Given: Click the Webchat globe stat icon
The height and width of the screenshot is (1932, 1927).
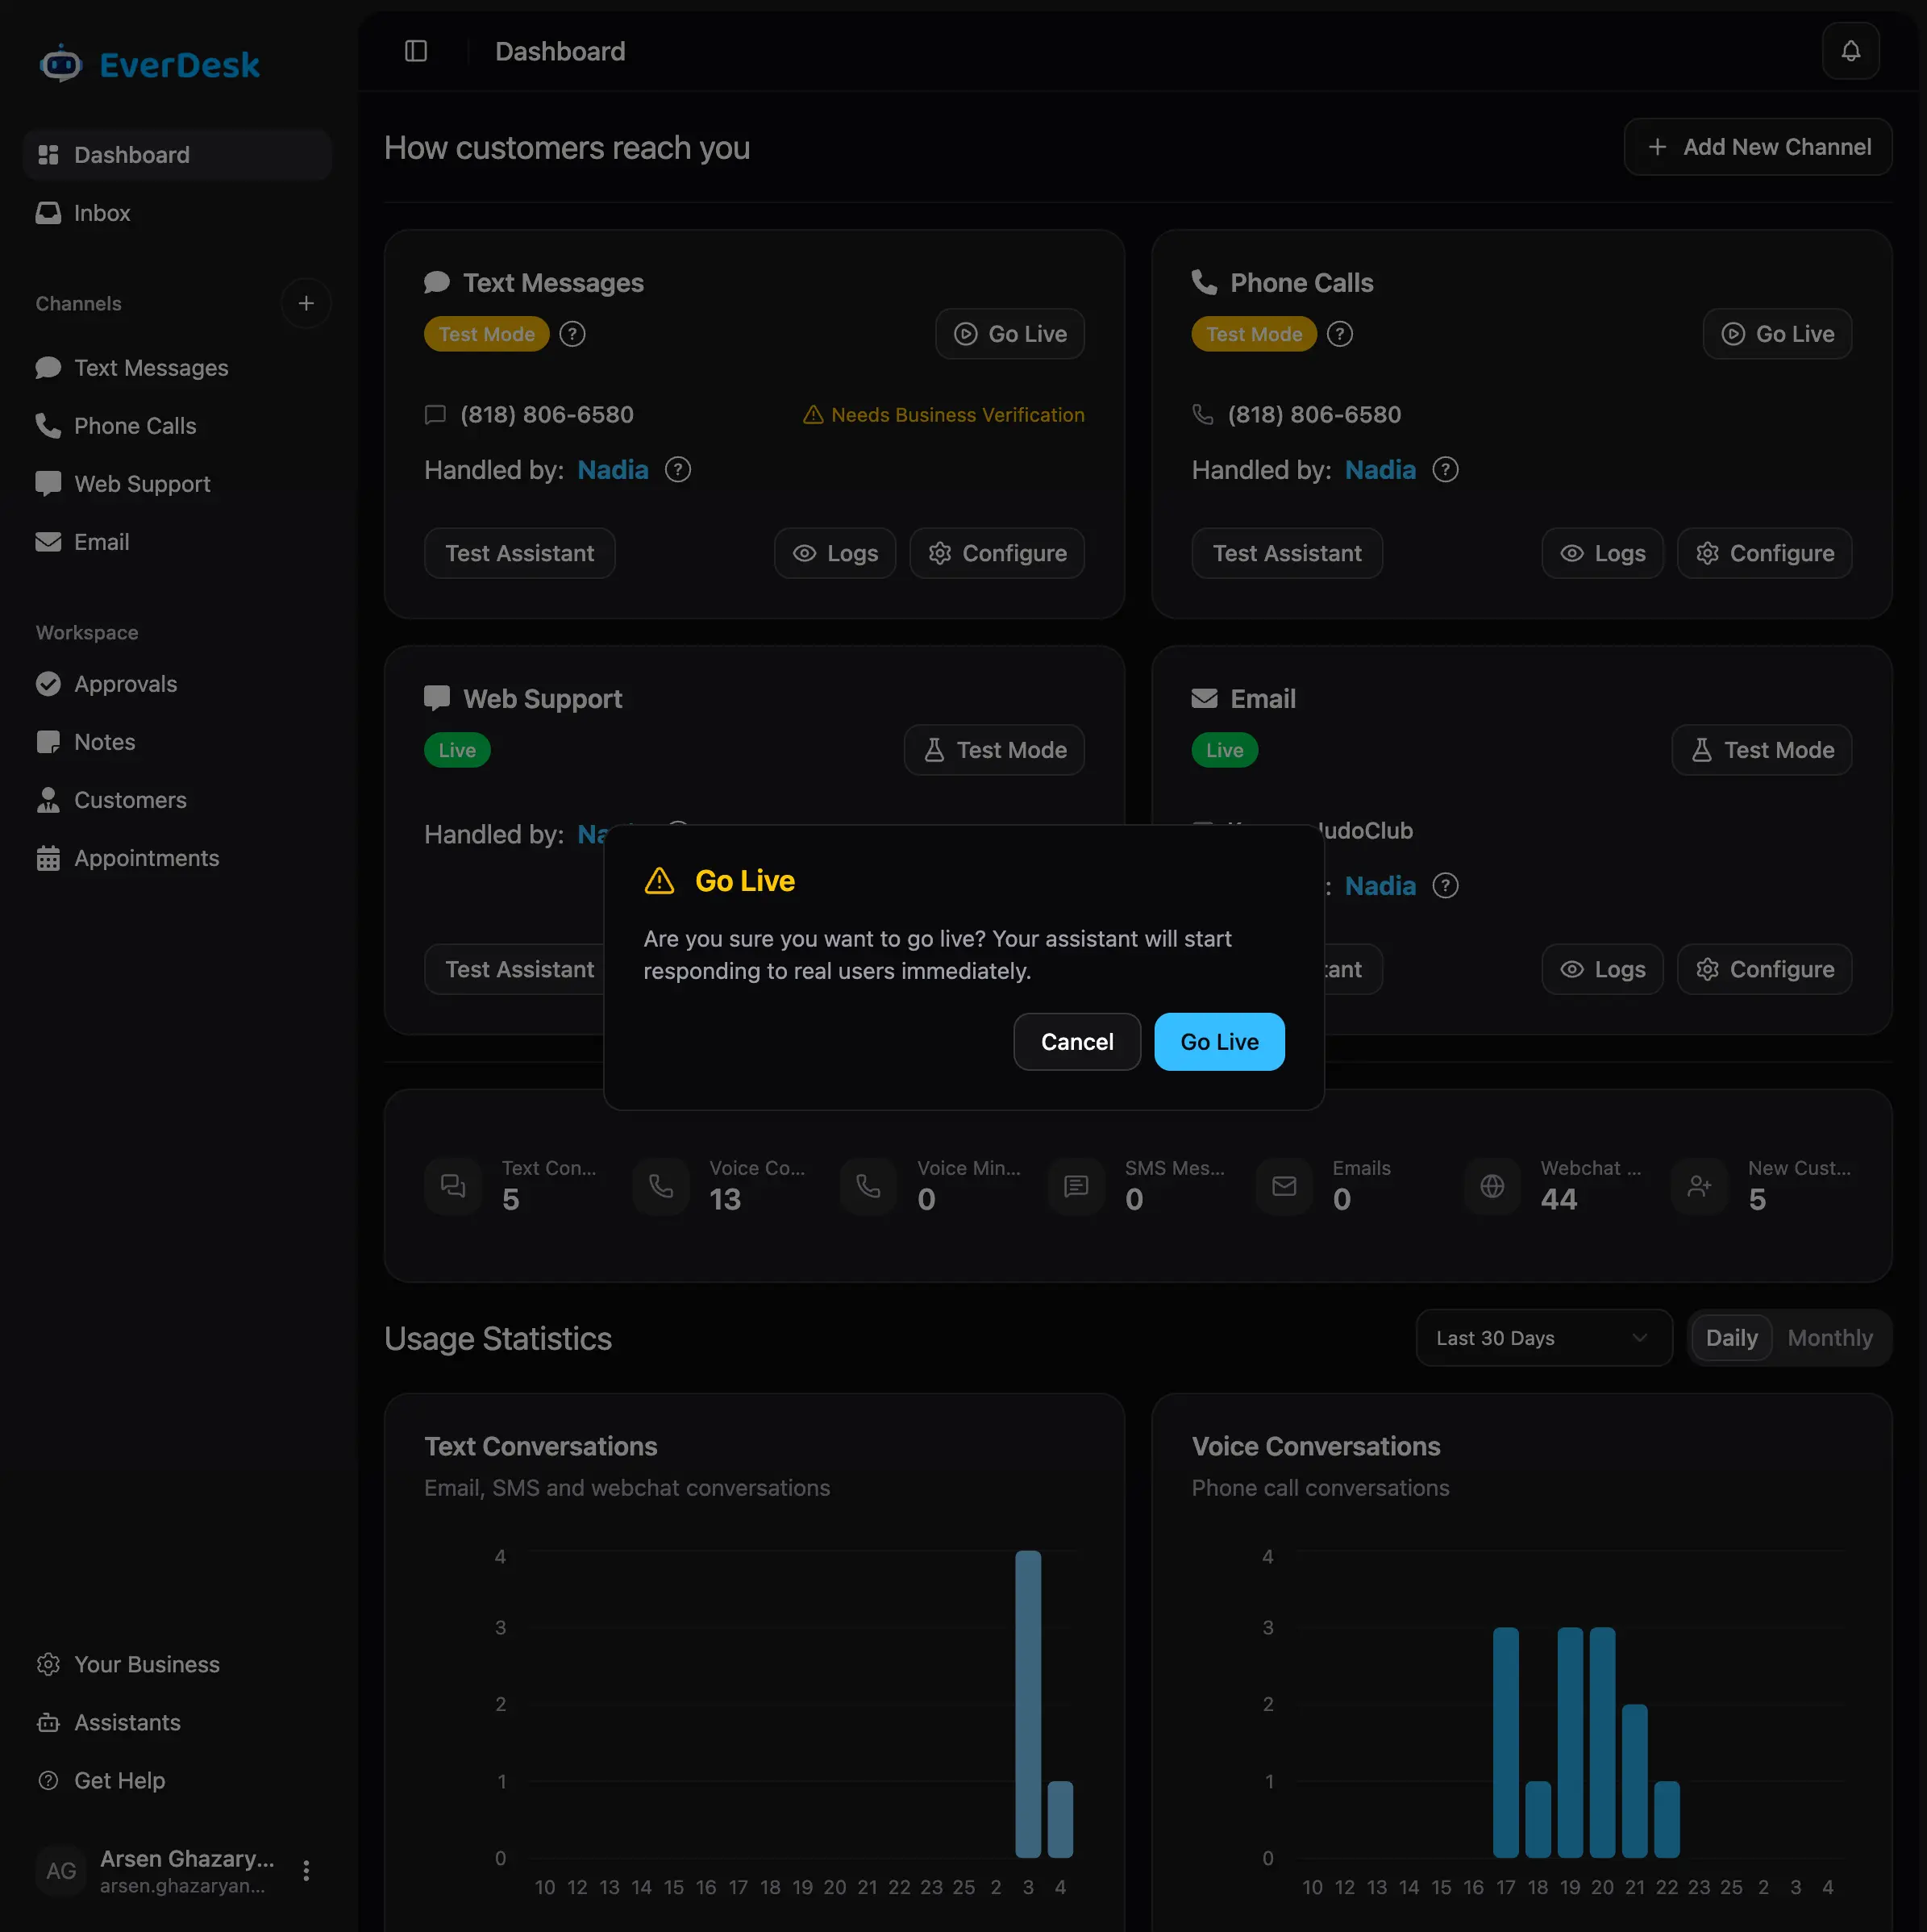Looking at the screenshot, I should pos(1492,1186).
